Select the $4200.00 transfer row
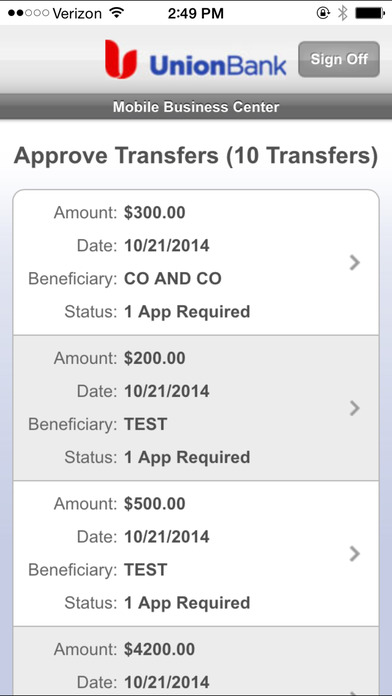 pyautogui.click(x=196, y=661)
